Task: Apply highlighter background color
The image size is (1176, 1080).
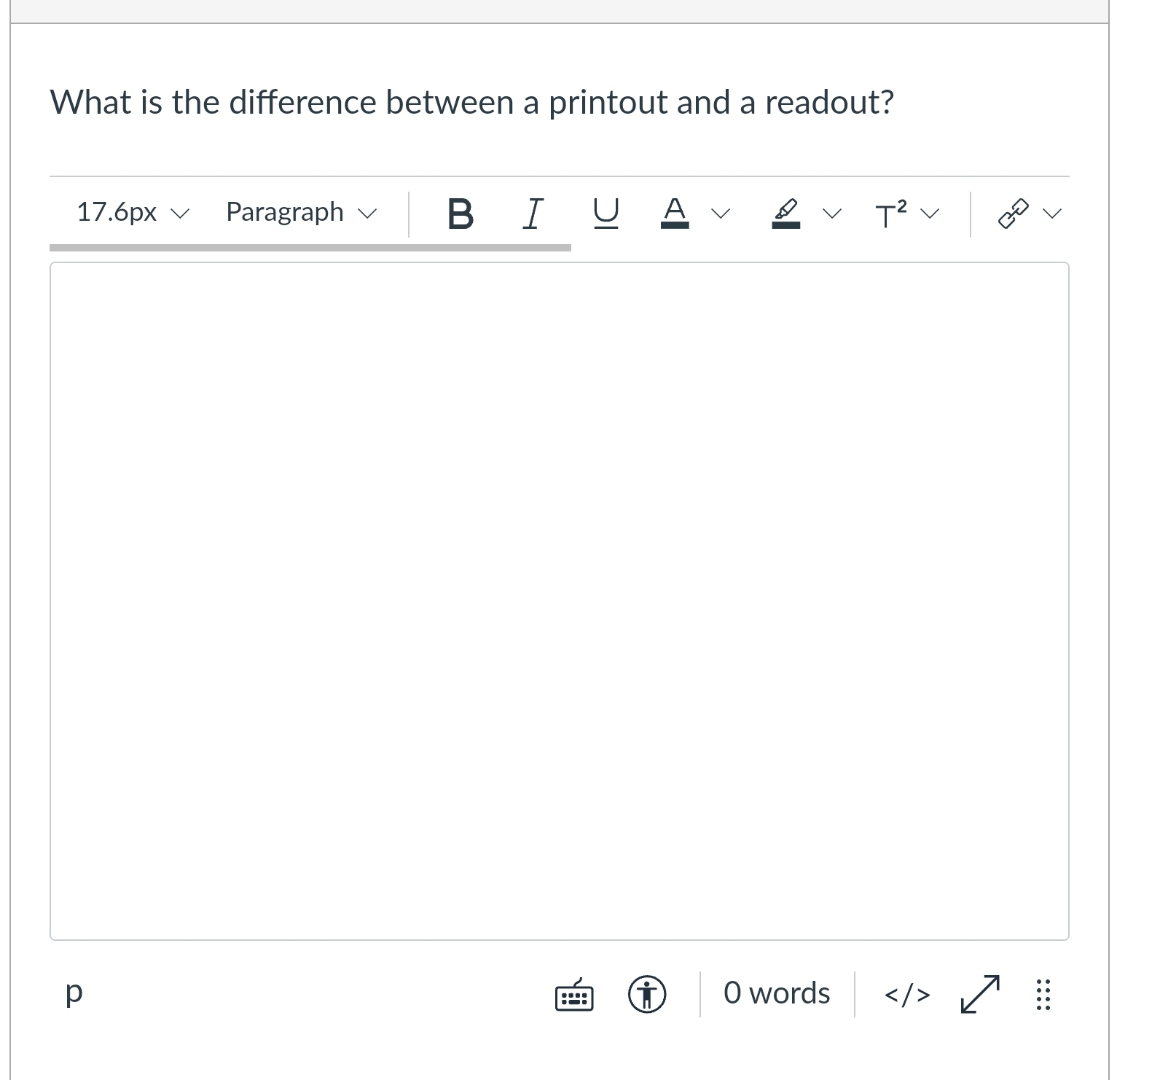Action: click(x=786, y=212)
